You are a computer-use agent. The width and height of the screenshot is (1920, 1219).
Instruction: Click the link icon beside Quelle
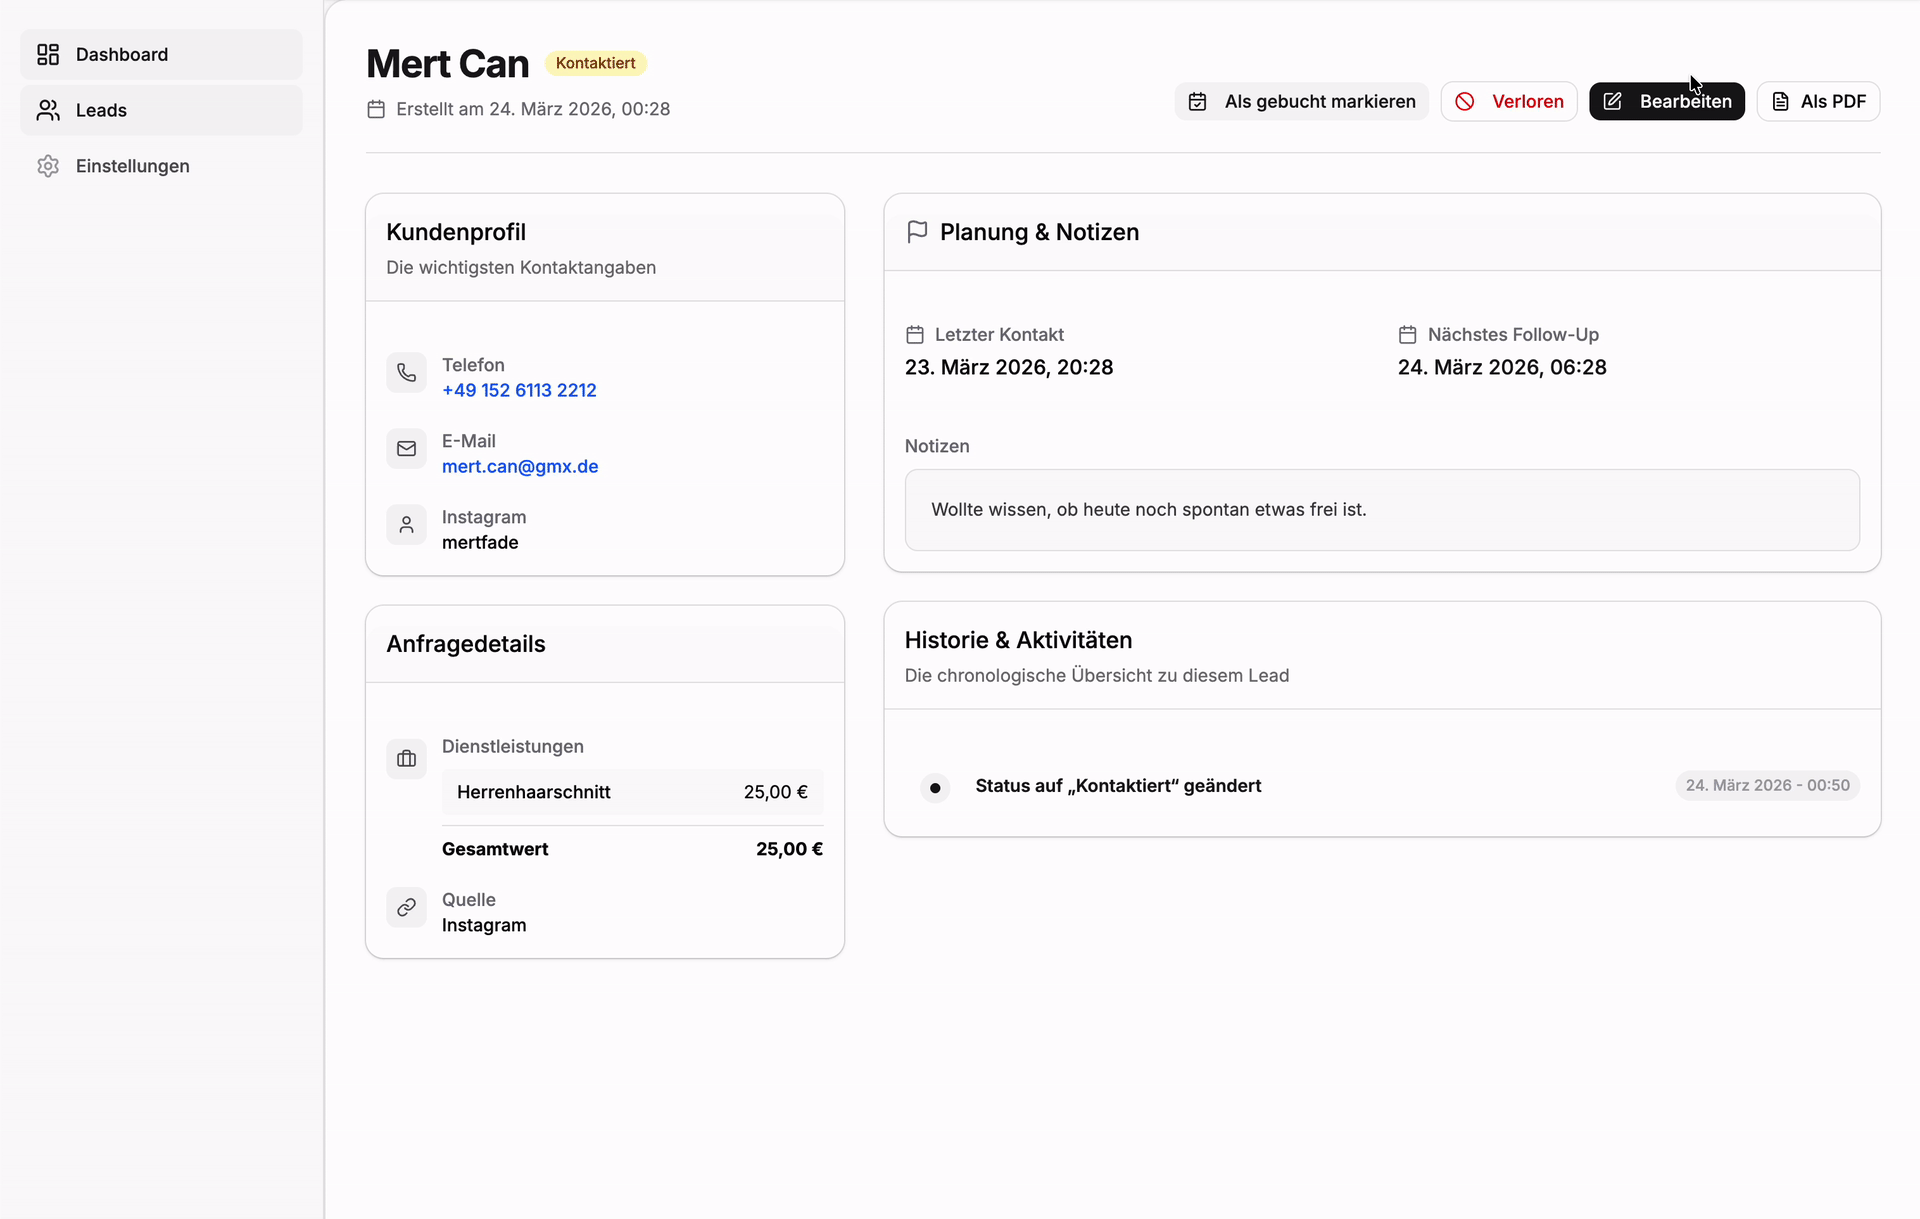pos(406,908)
